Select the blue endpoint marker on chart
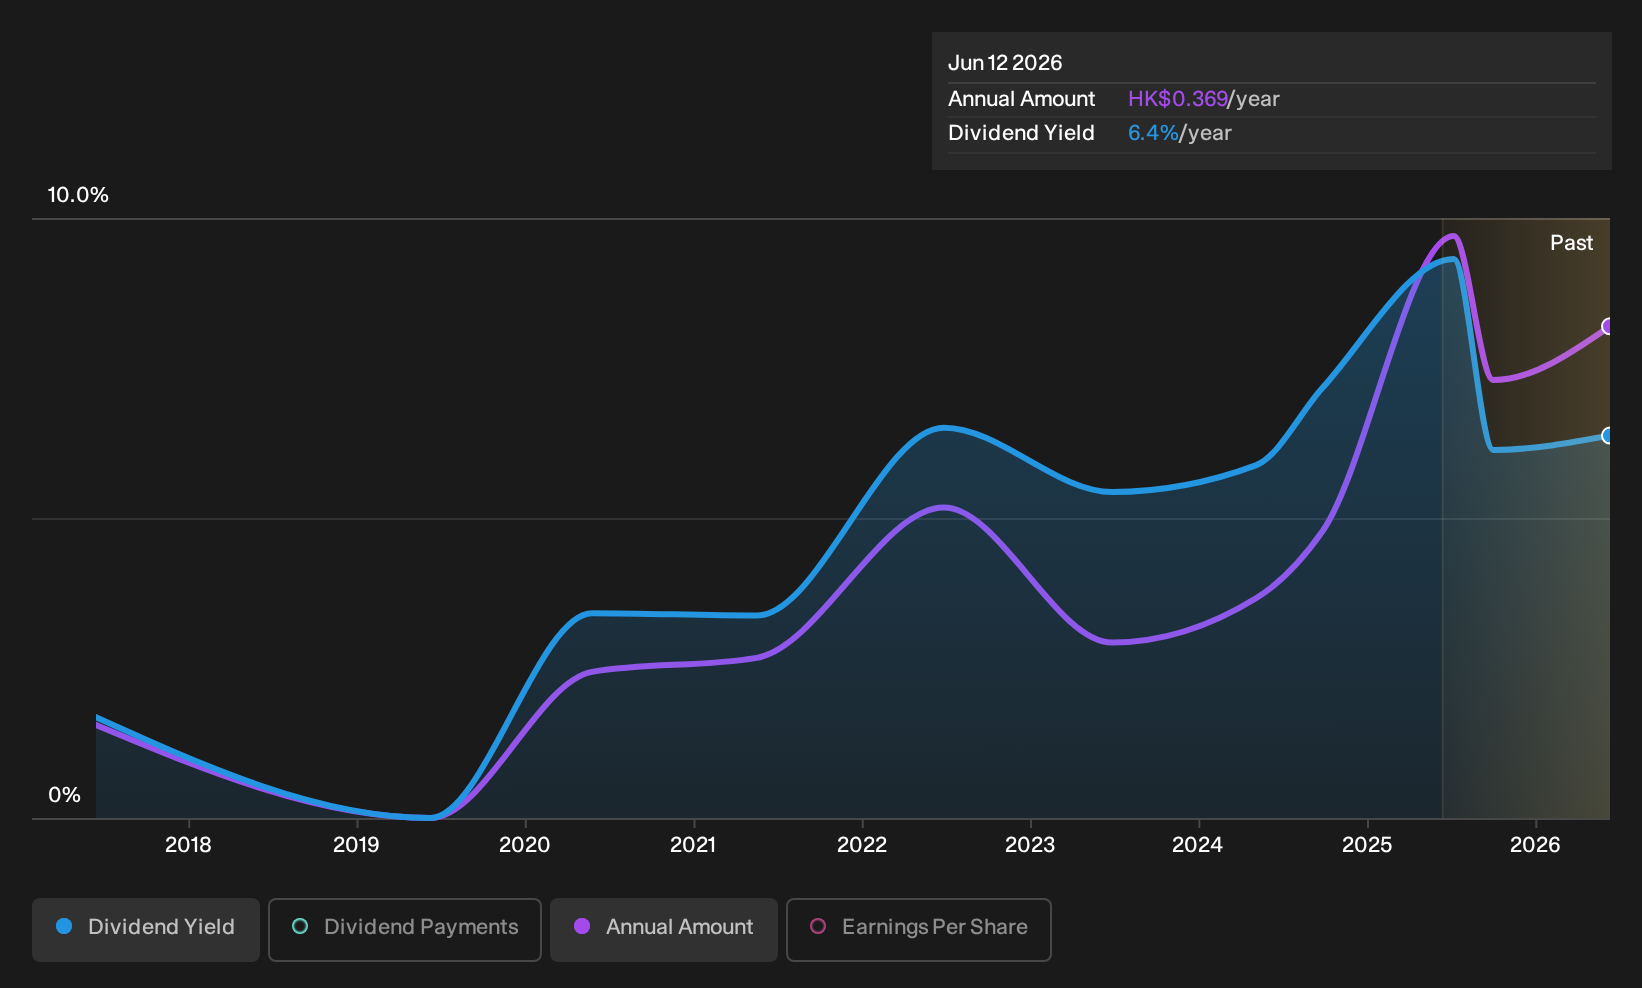 1607,435
